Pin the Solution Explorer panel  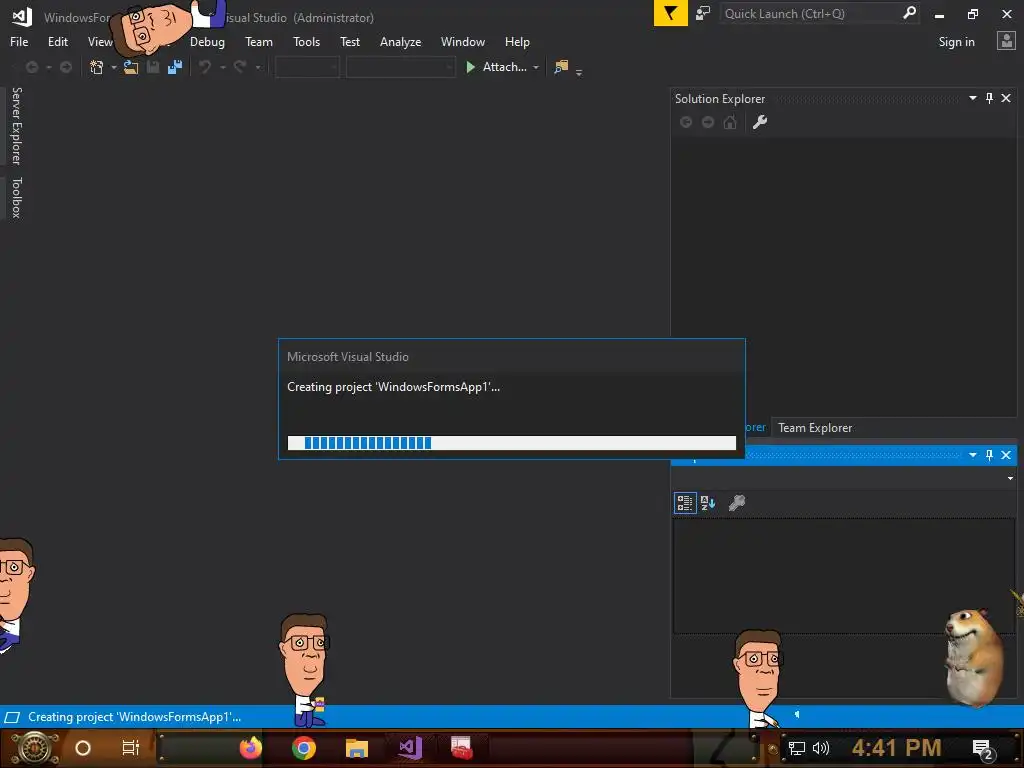(x=989, y=98)
